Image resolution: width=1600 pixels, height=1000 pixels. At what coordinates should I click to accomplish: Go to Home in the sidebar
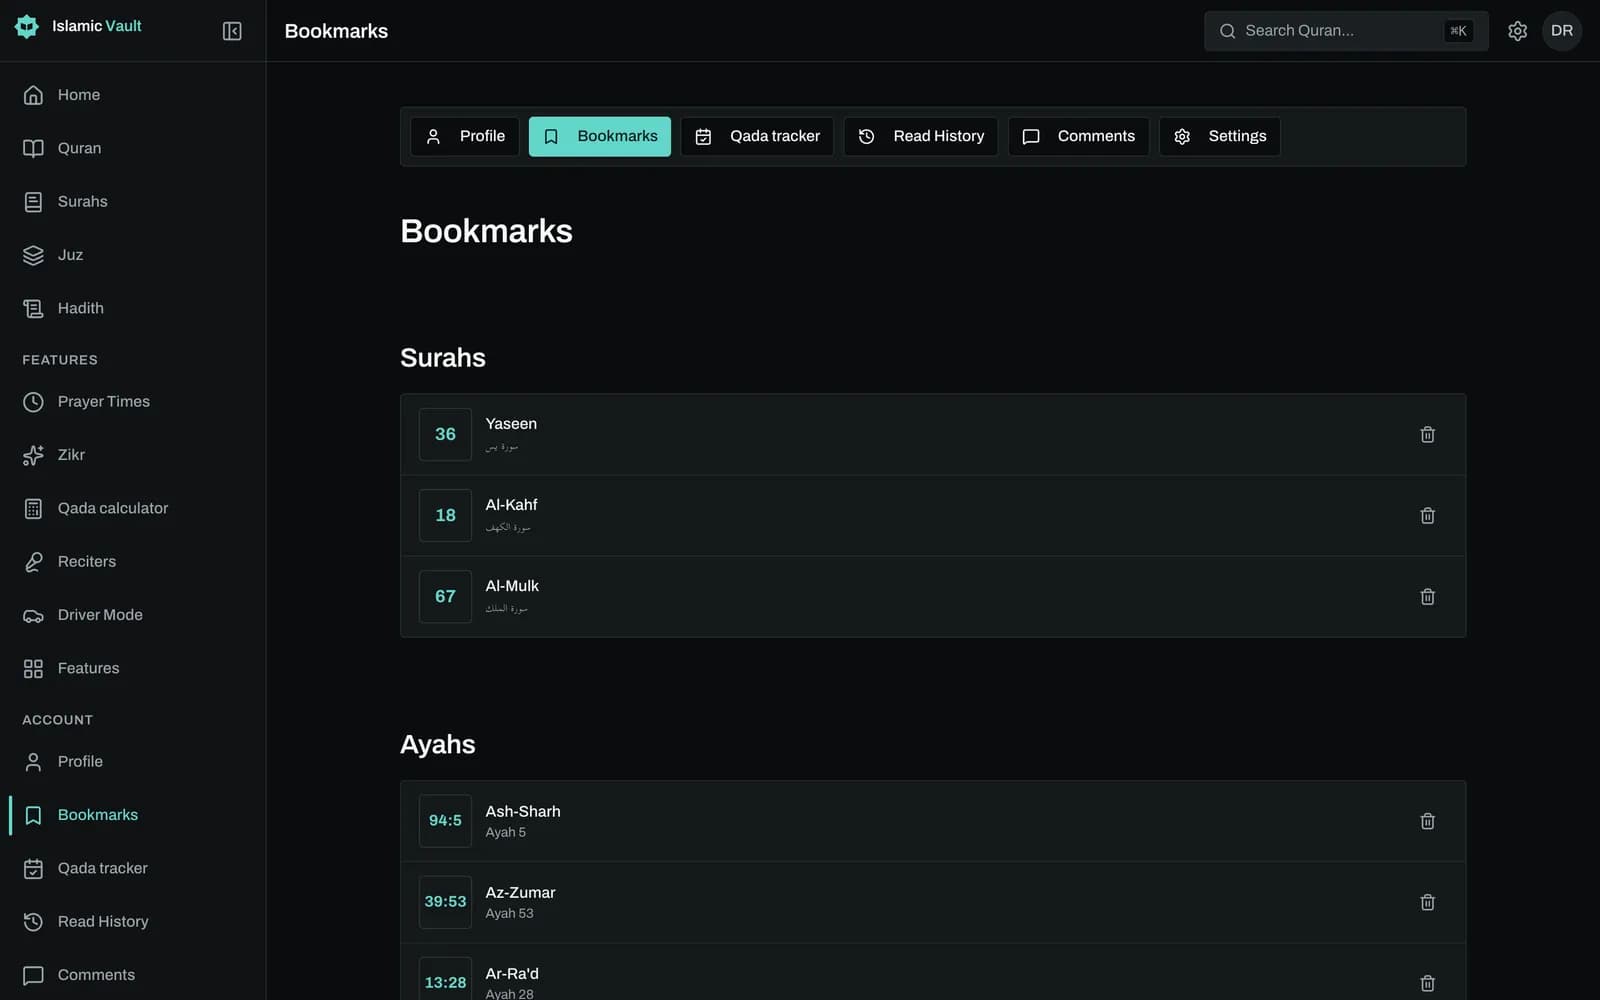pyautogui.click(x=133, y=95)
